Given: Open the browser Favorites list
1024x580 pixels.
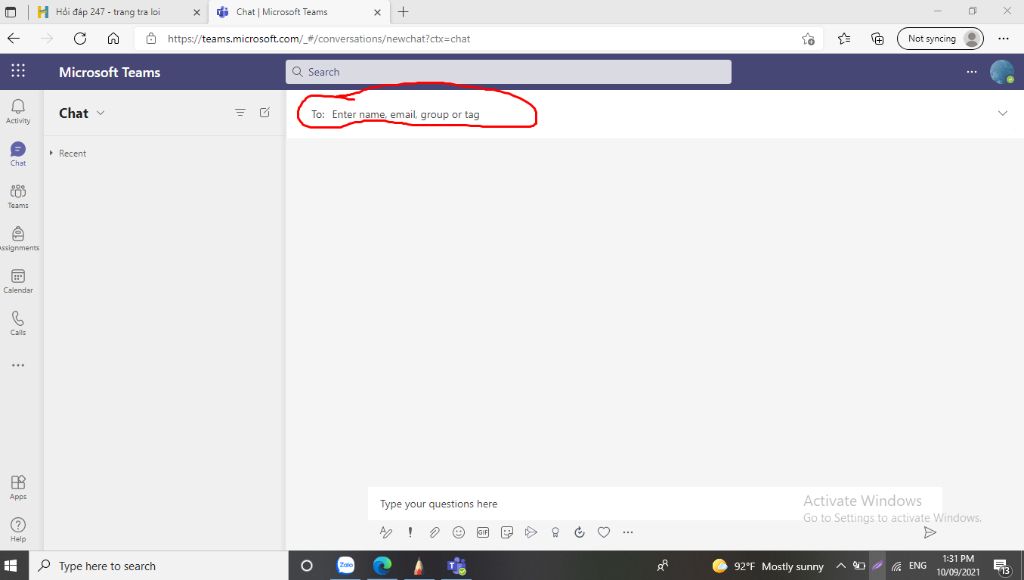Looking at the screenshot, I should pyautogui.click(x=844, y=39).
